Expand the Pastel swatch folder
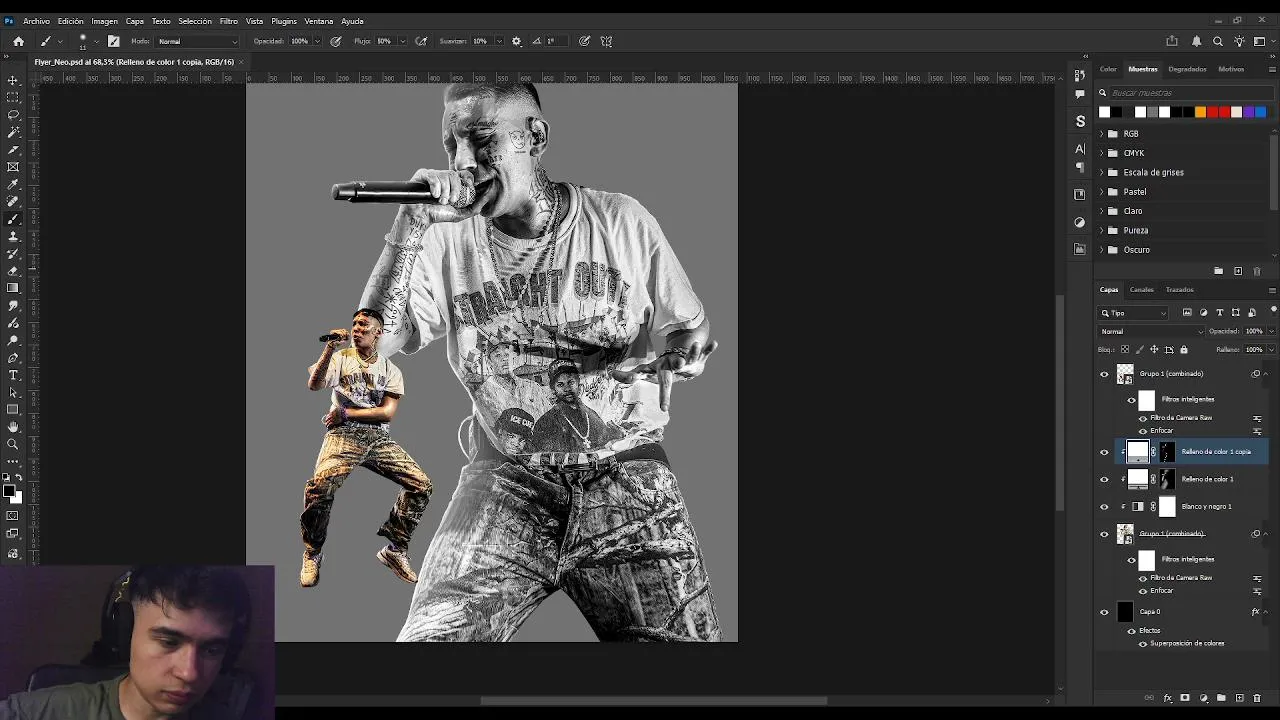The image size is (1280, 720). [x=1102, y=192]
